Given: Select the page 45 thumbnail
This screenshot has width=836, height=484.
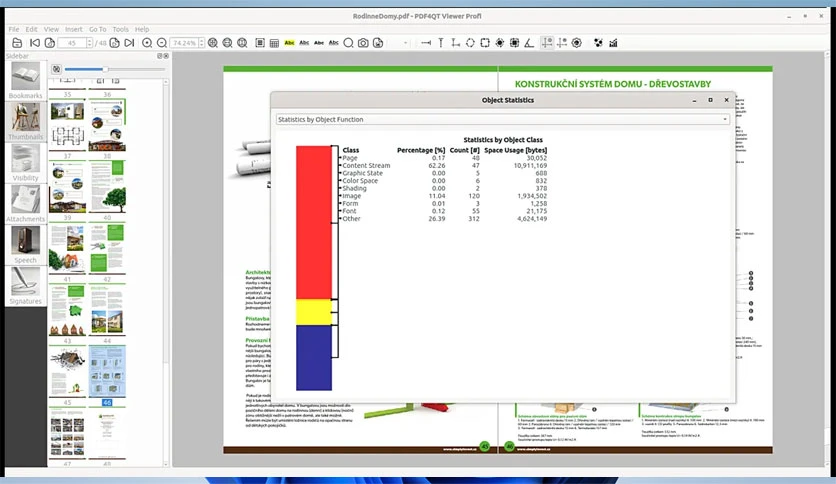Looking at the screenshot, I should pos(67,372).
